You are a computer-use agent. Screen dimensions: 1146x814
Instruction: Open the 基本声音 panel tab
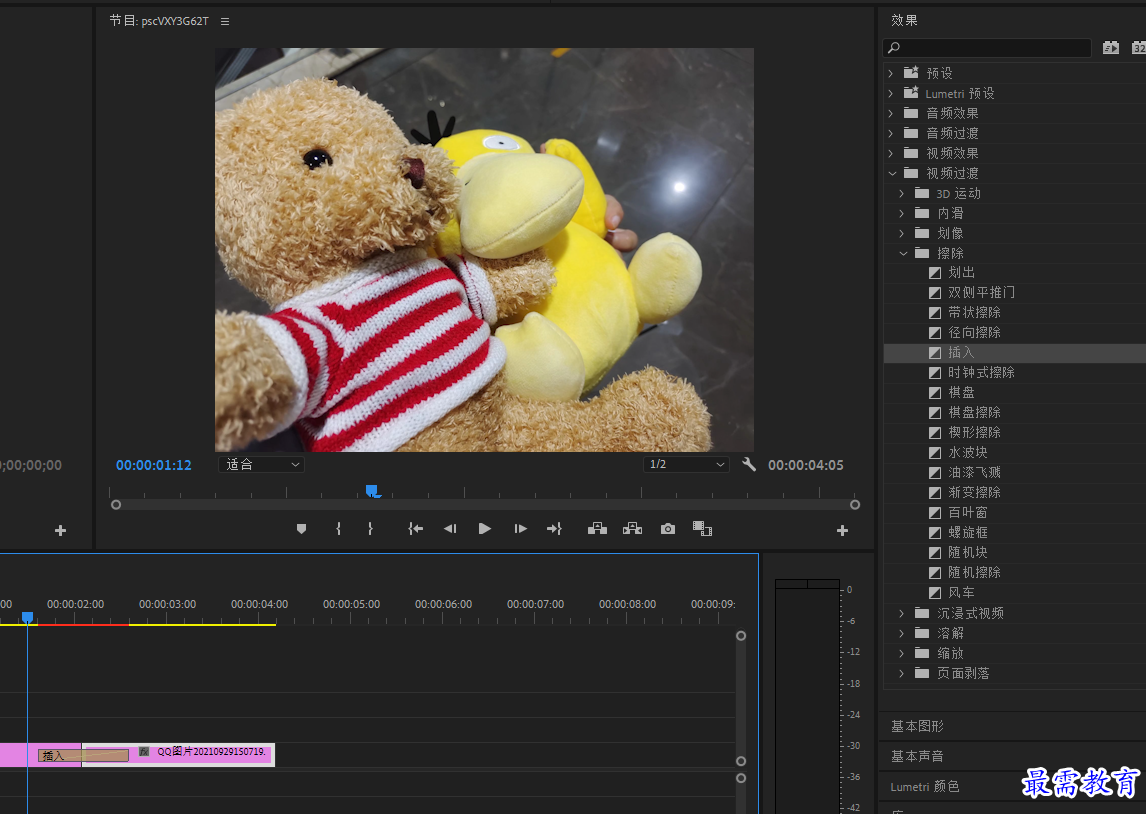pos(917,756)
